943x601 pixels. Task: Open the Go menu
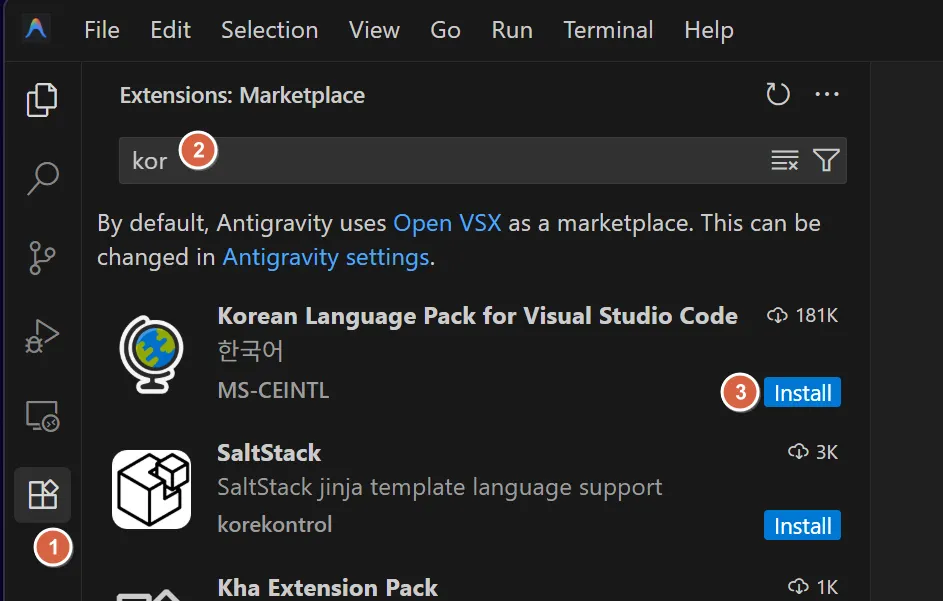(x=445, y=30)
